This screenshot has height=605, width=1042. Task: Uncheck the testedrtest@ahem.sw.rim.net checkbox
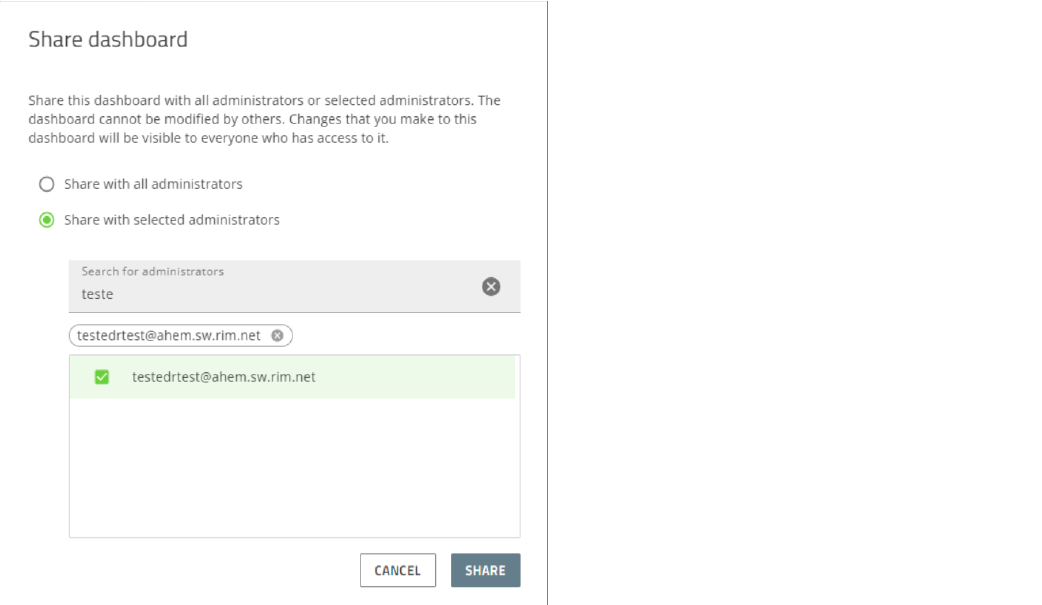102,377
